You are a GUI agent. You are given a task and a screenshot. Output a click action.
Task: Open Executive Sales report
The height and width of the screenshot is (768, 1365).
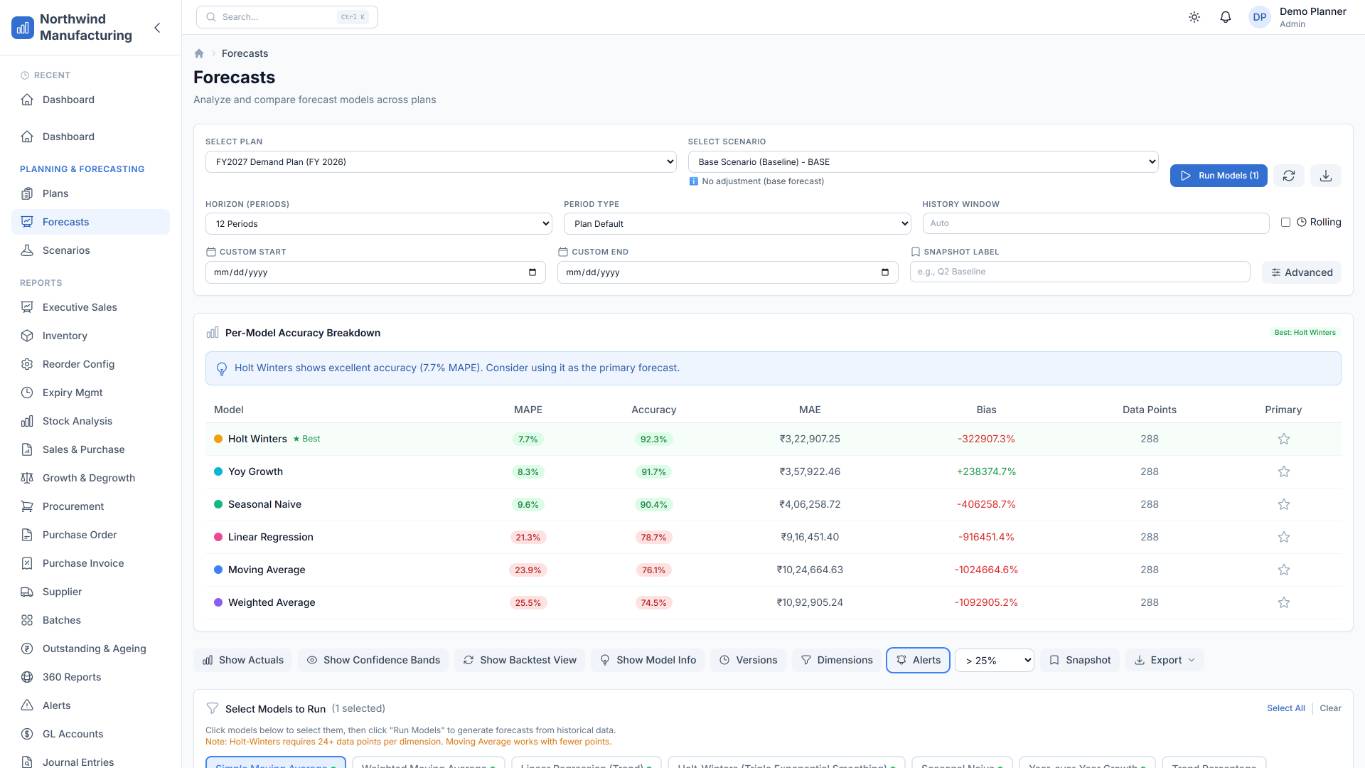[x=90, y=308]
